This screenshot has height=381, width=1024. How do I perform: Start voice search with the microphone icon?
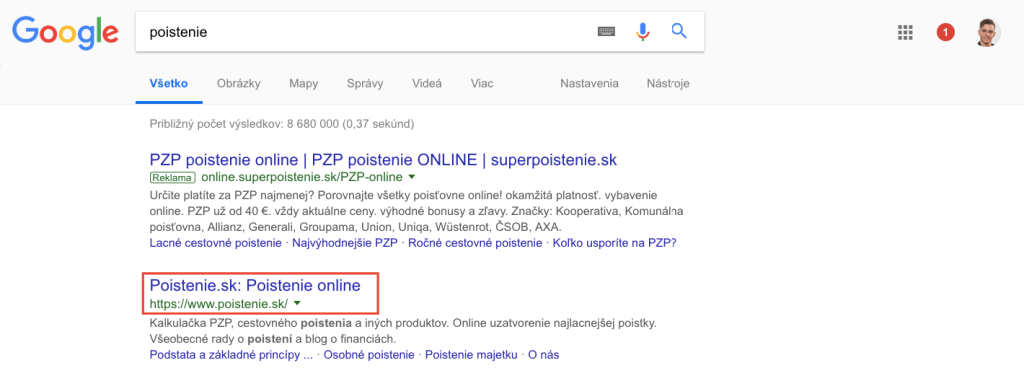click(643, 31)
